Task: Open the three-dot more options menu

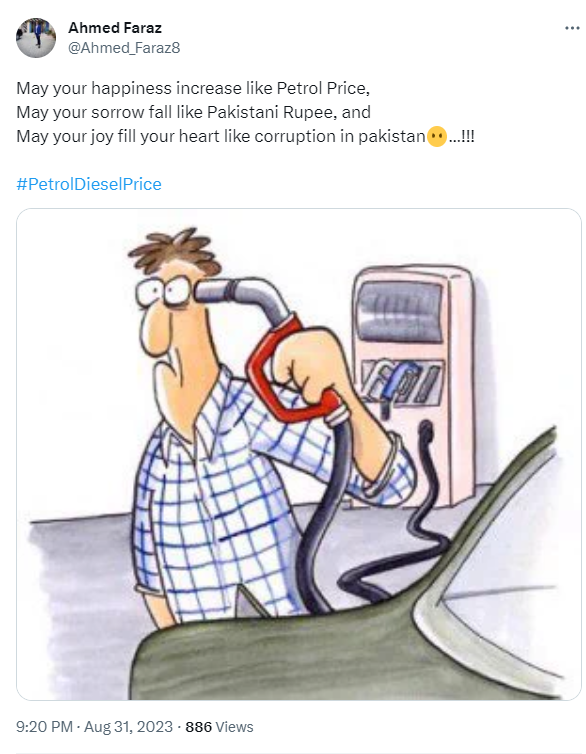Action: (x=572, y=28)
